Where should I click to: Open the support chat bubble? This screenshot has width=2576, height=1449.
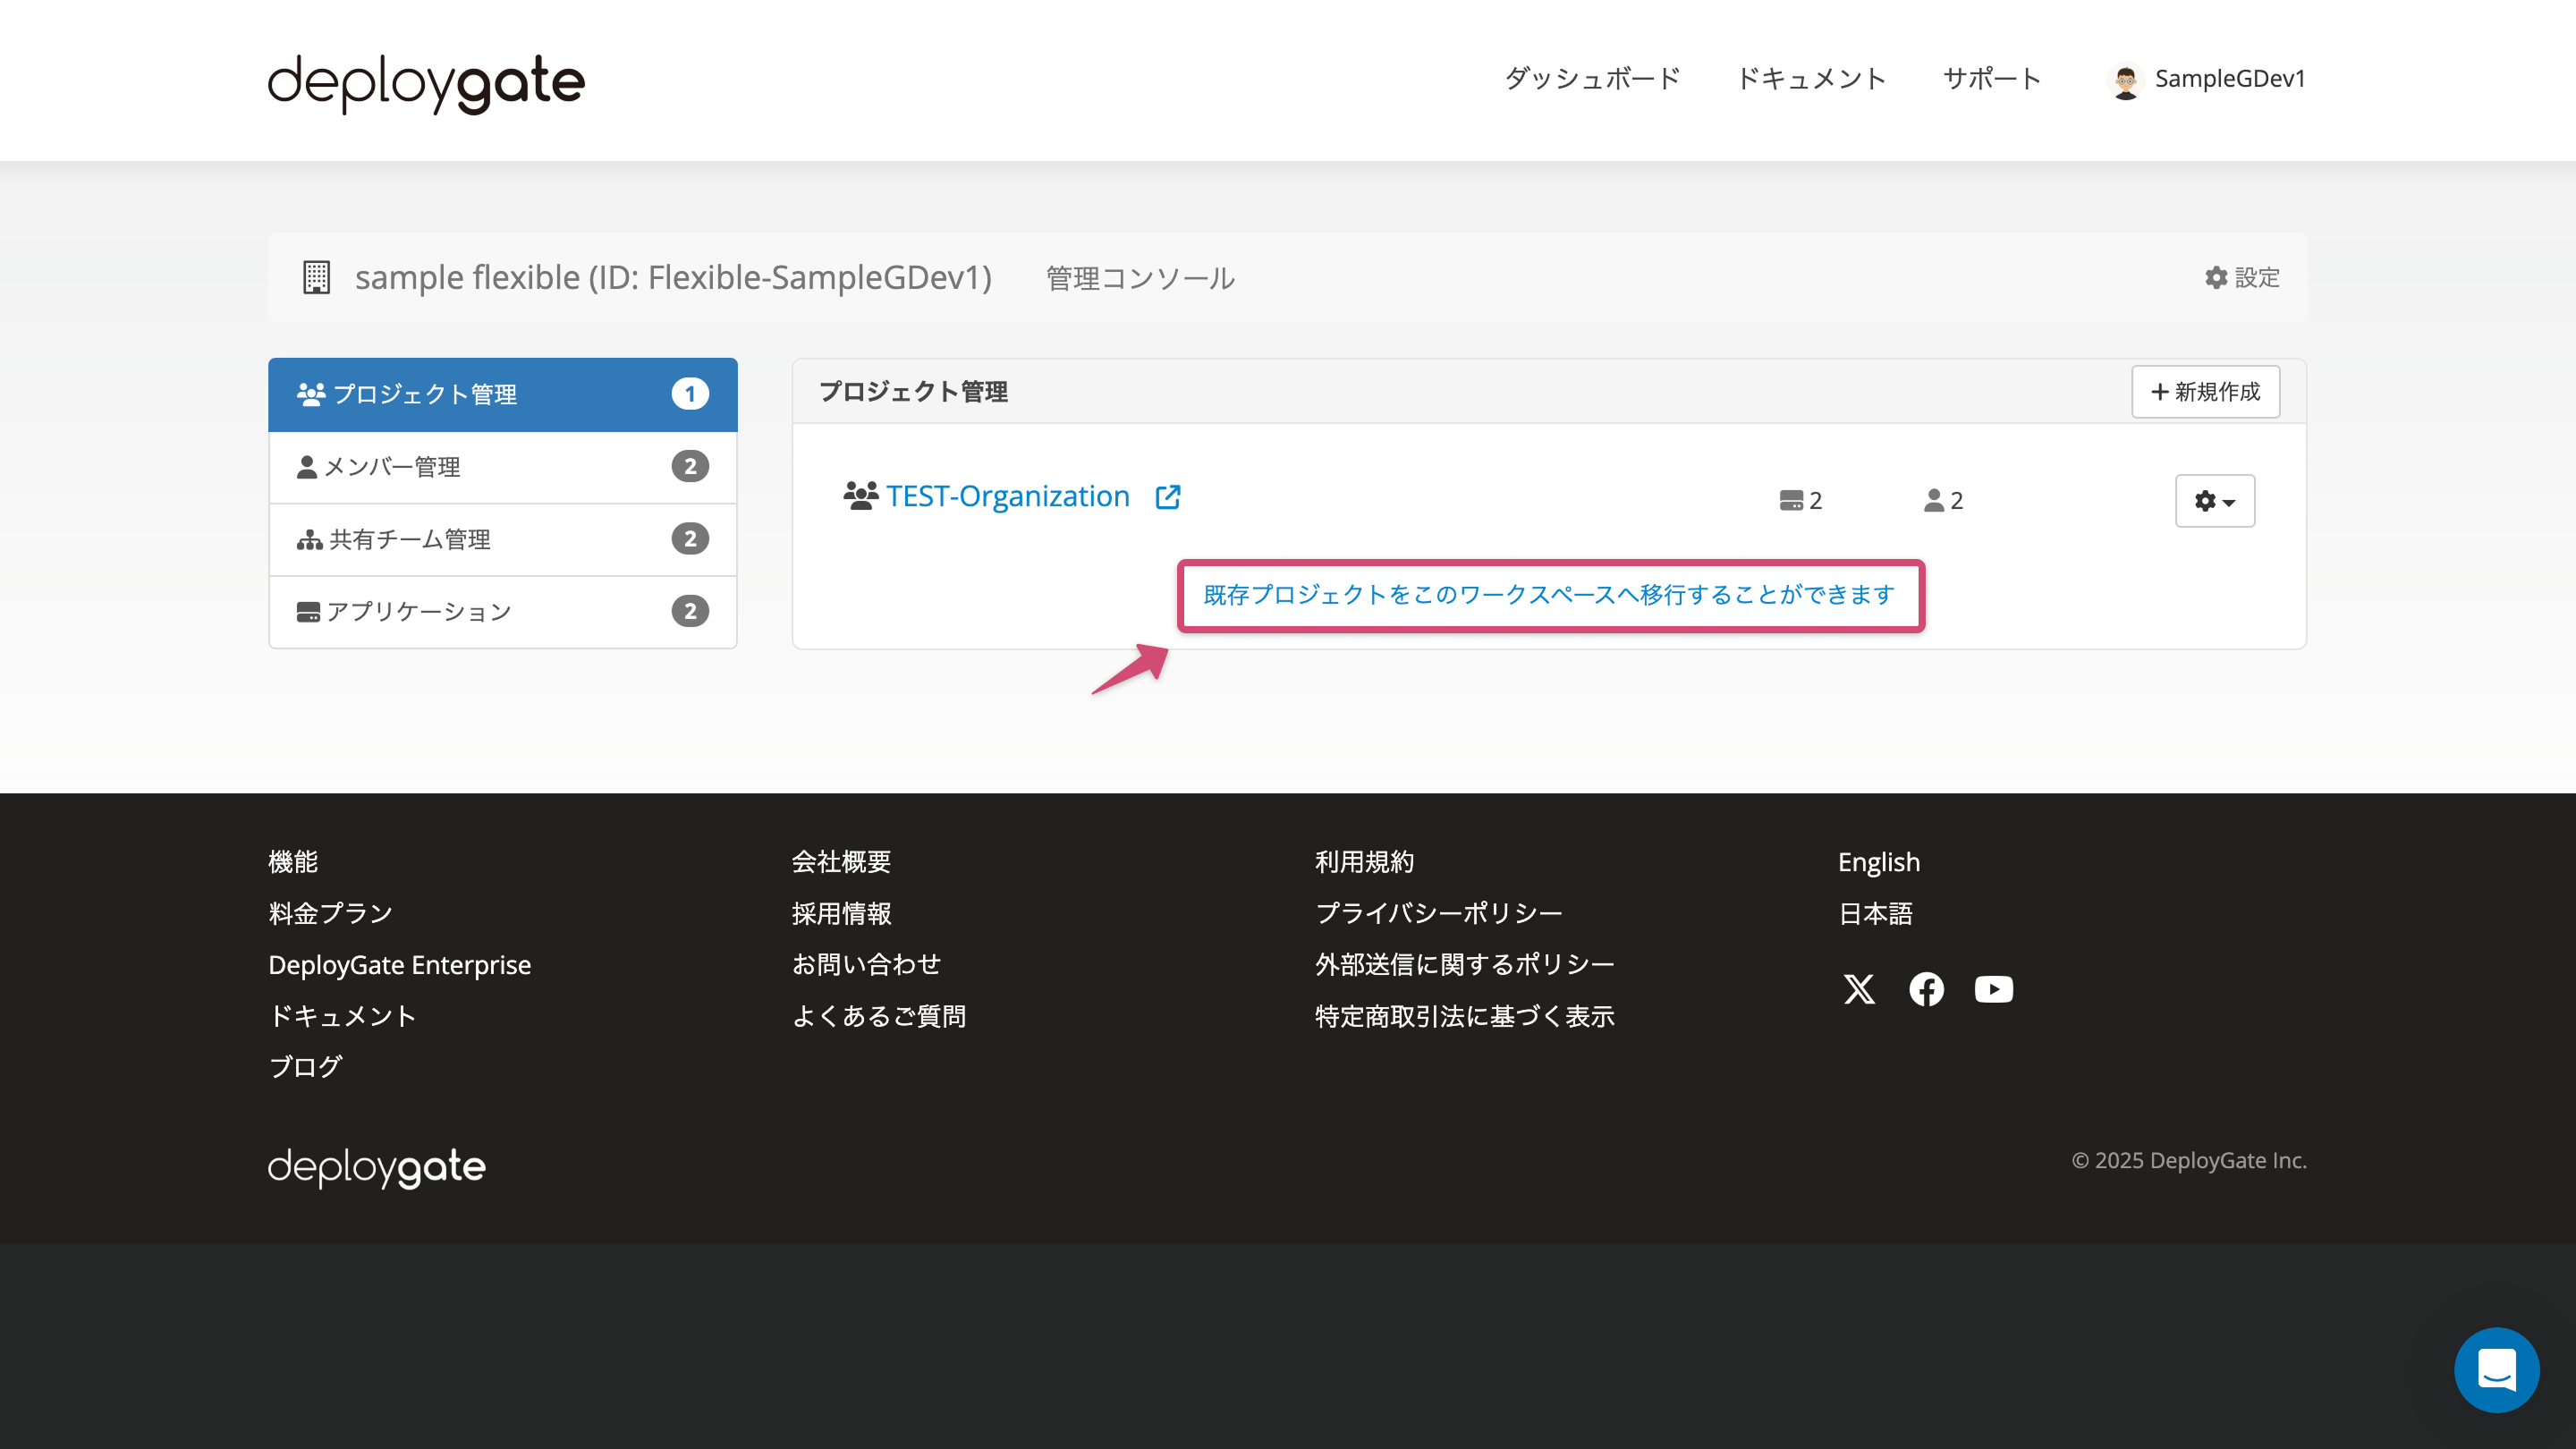2496,1369
